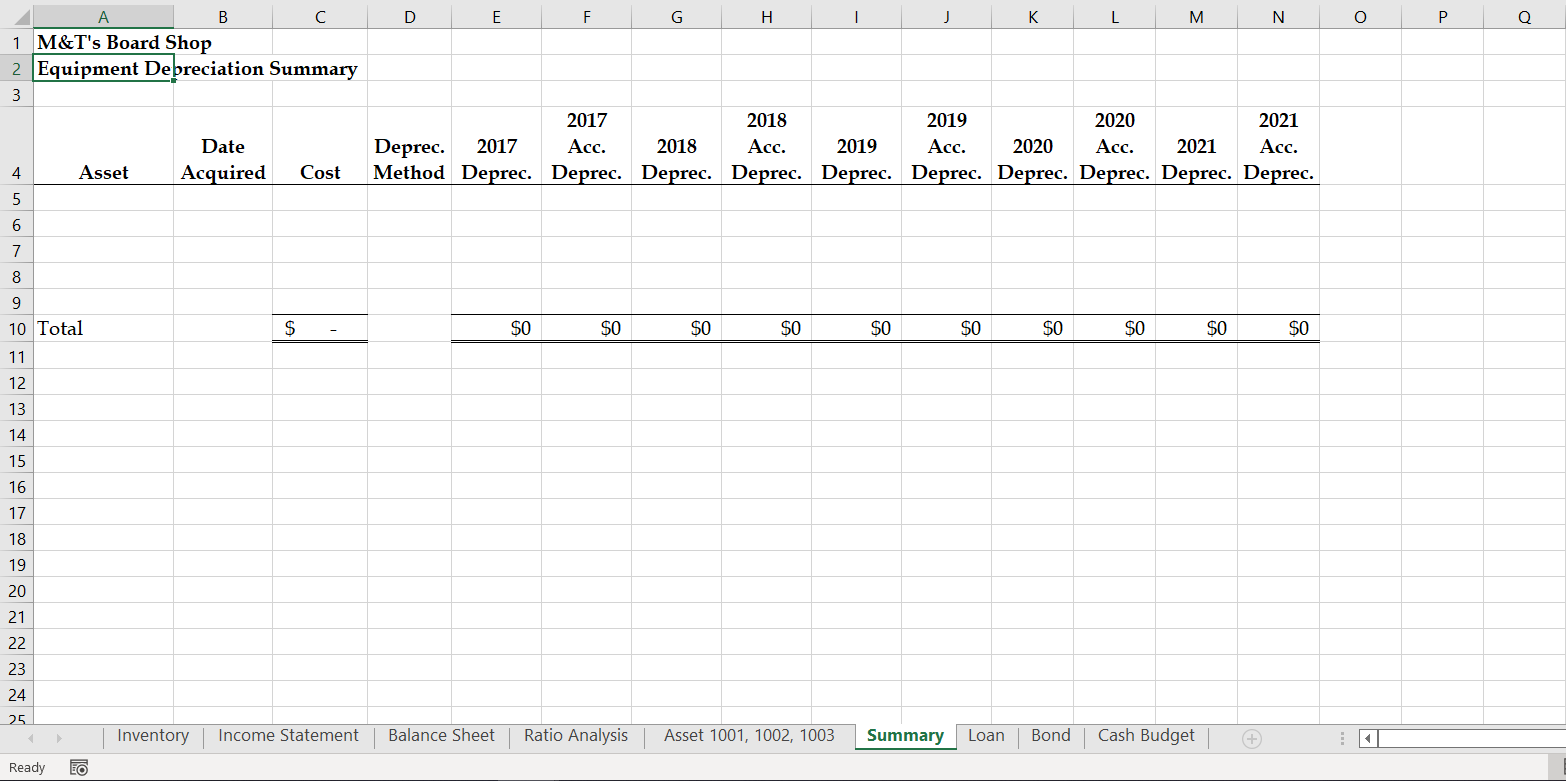Select the Summary sheet tab
This screenshot has height=781, width=1566.
tap(905, 736)
